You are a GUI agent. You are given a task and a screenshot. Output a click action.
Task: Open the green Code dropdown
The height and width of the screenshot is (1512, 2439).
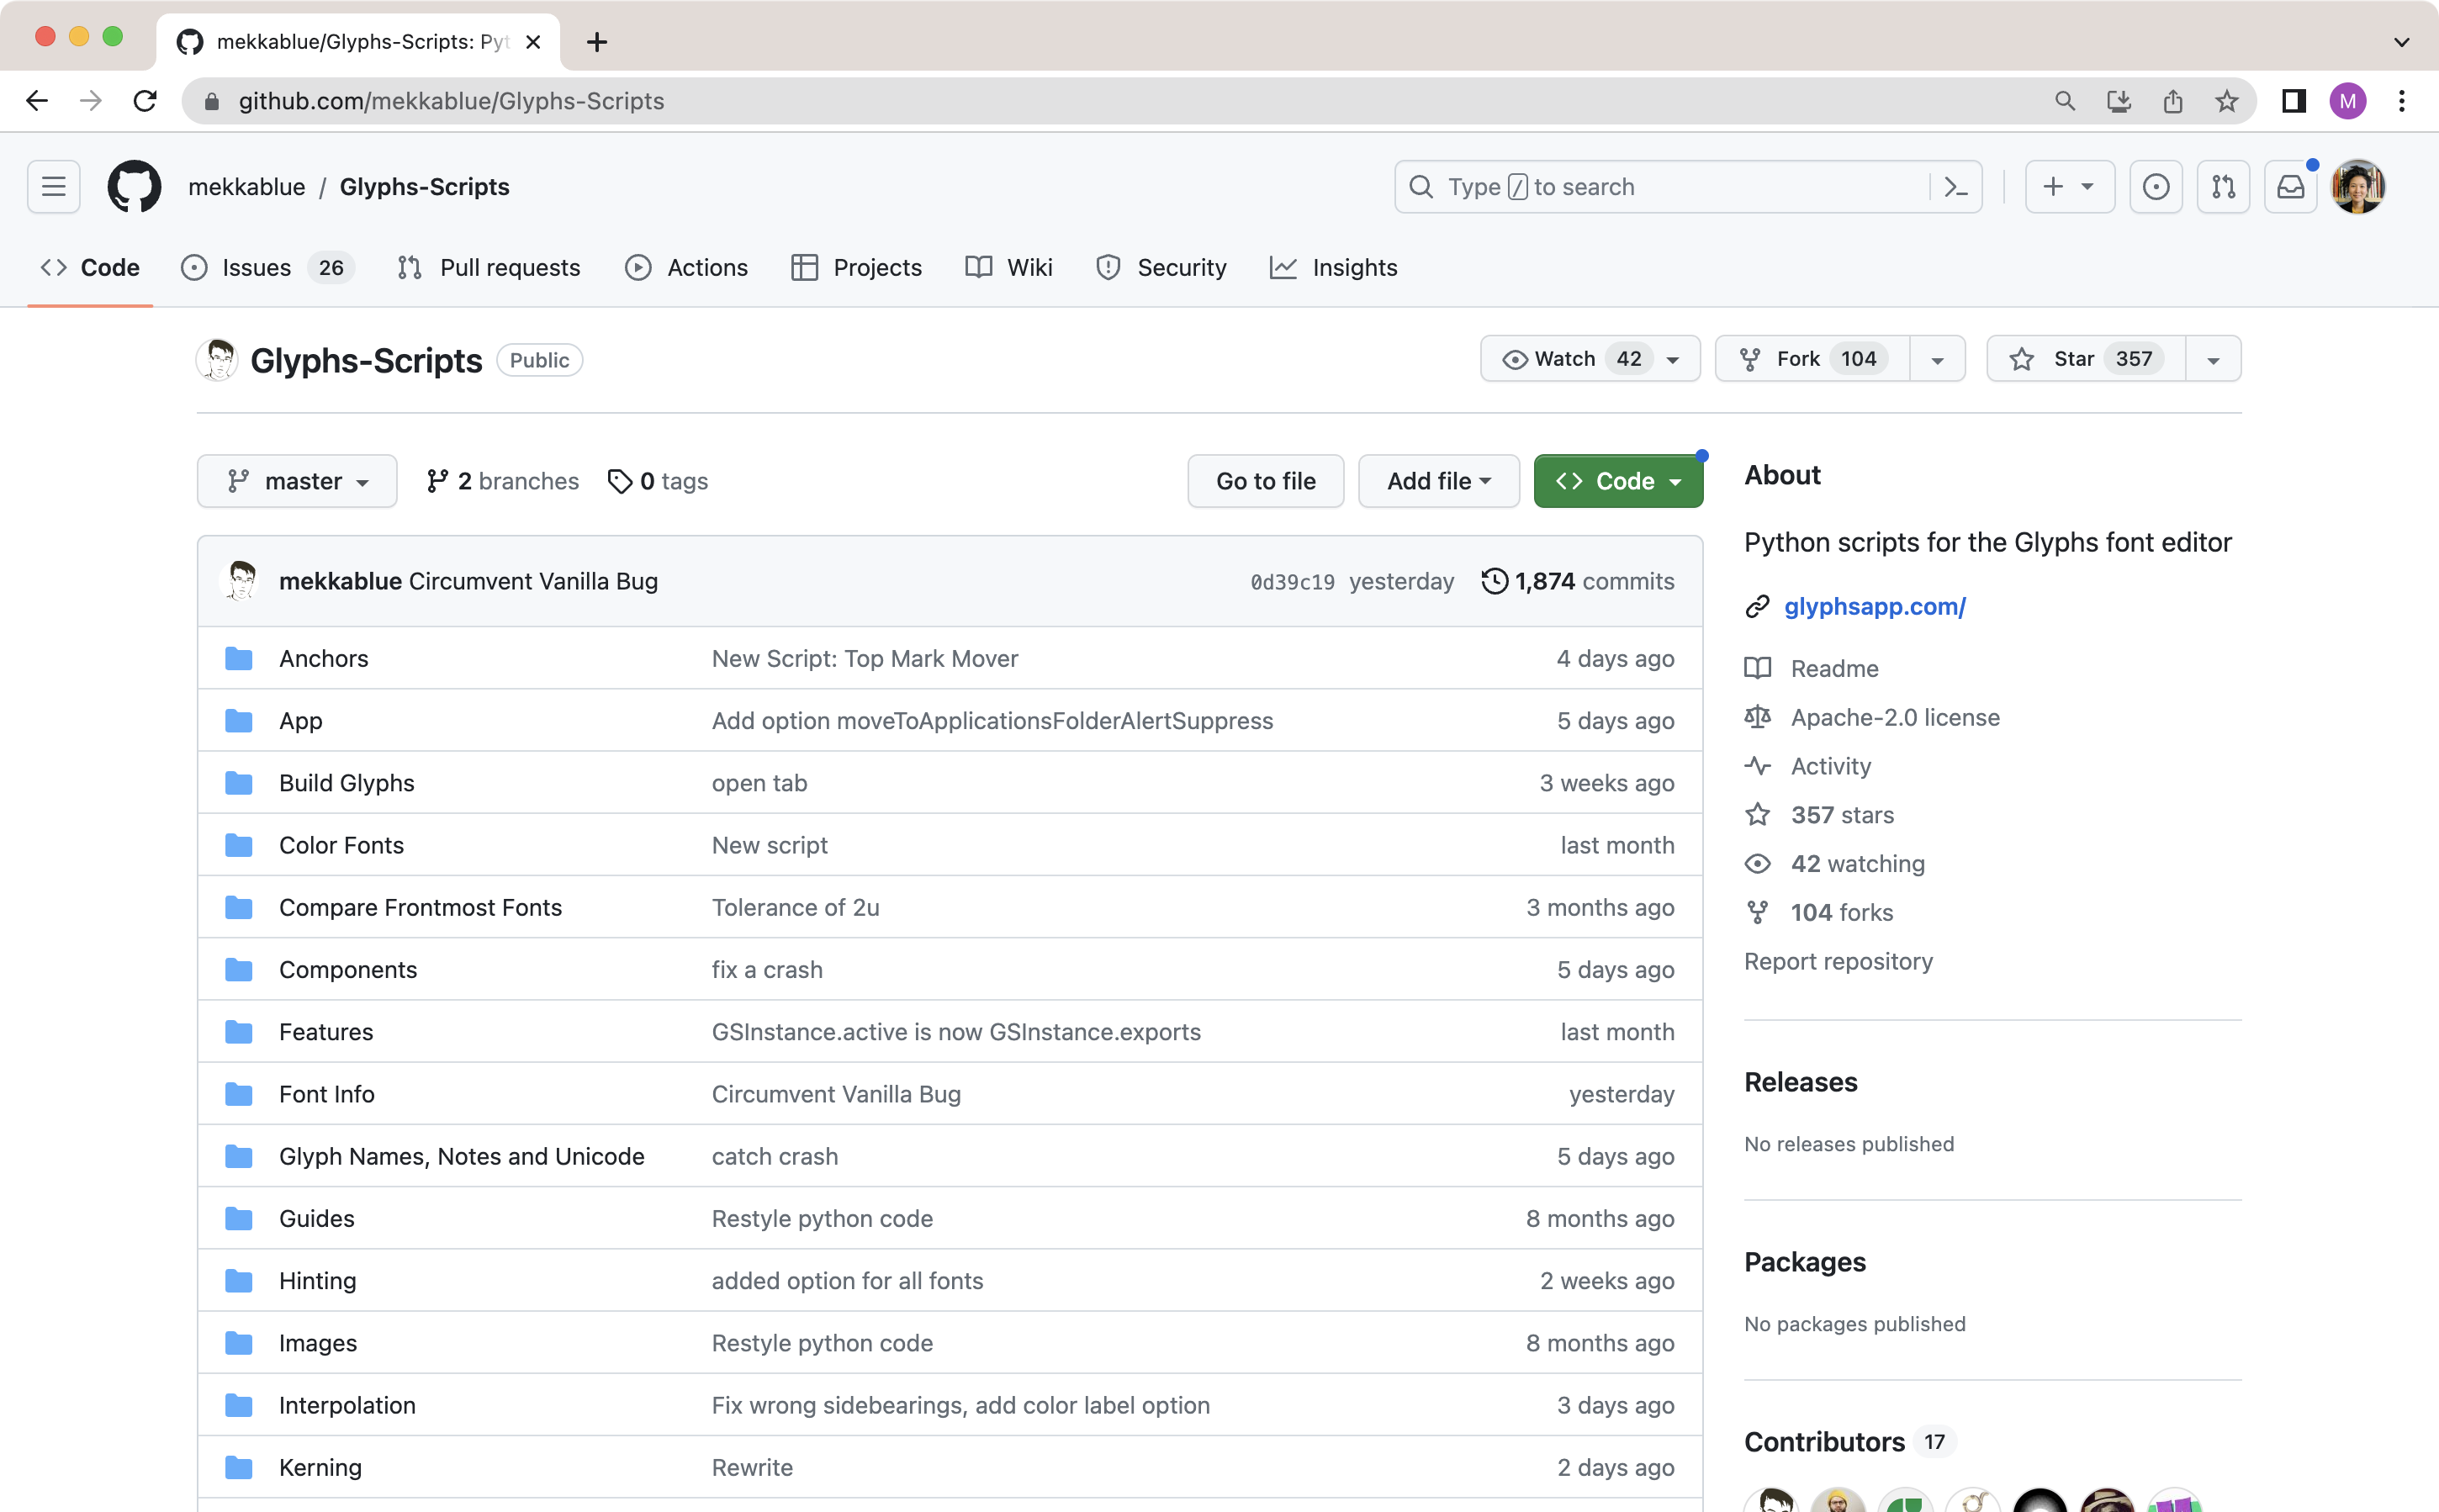pyautogui.click(x=1618, y=481)
